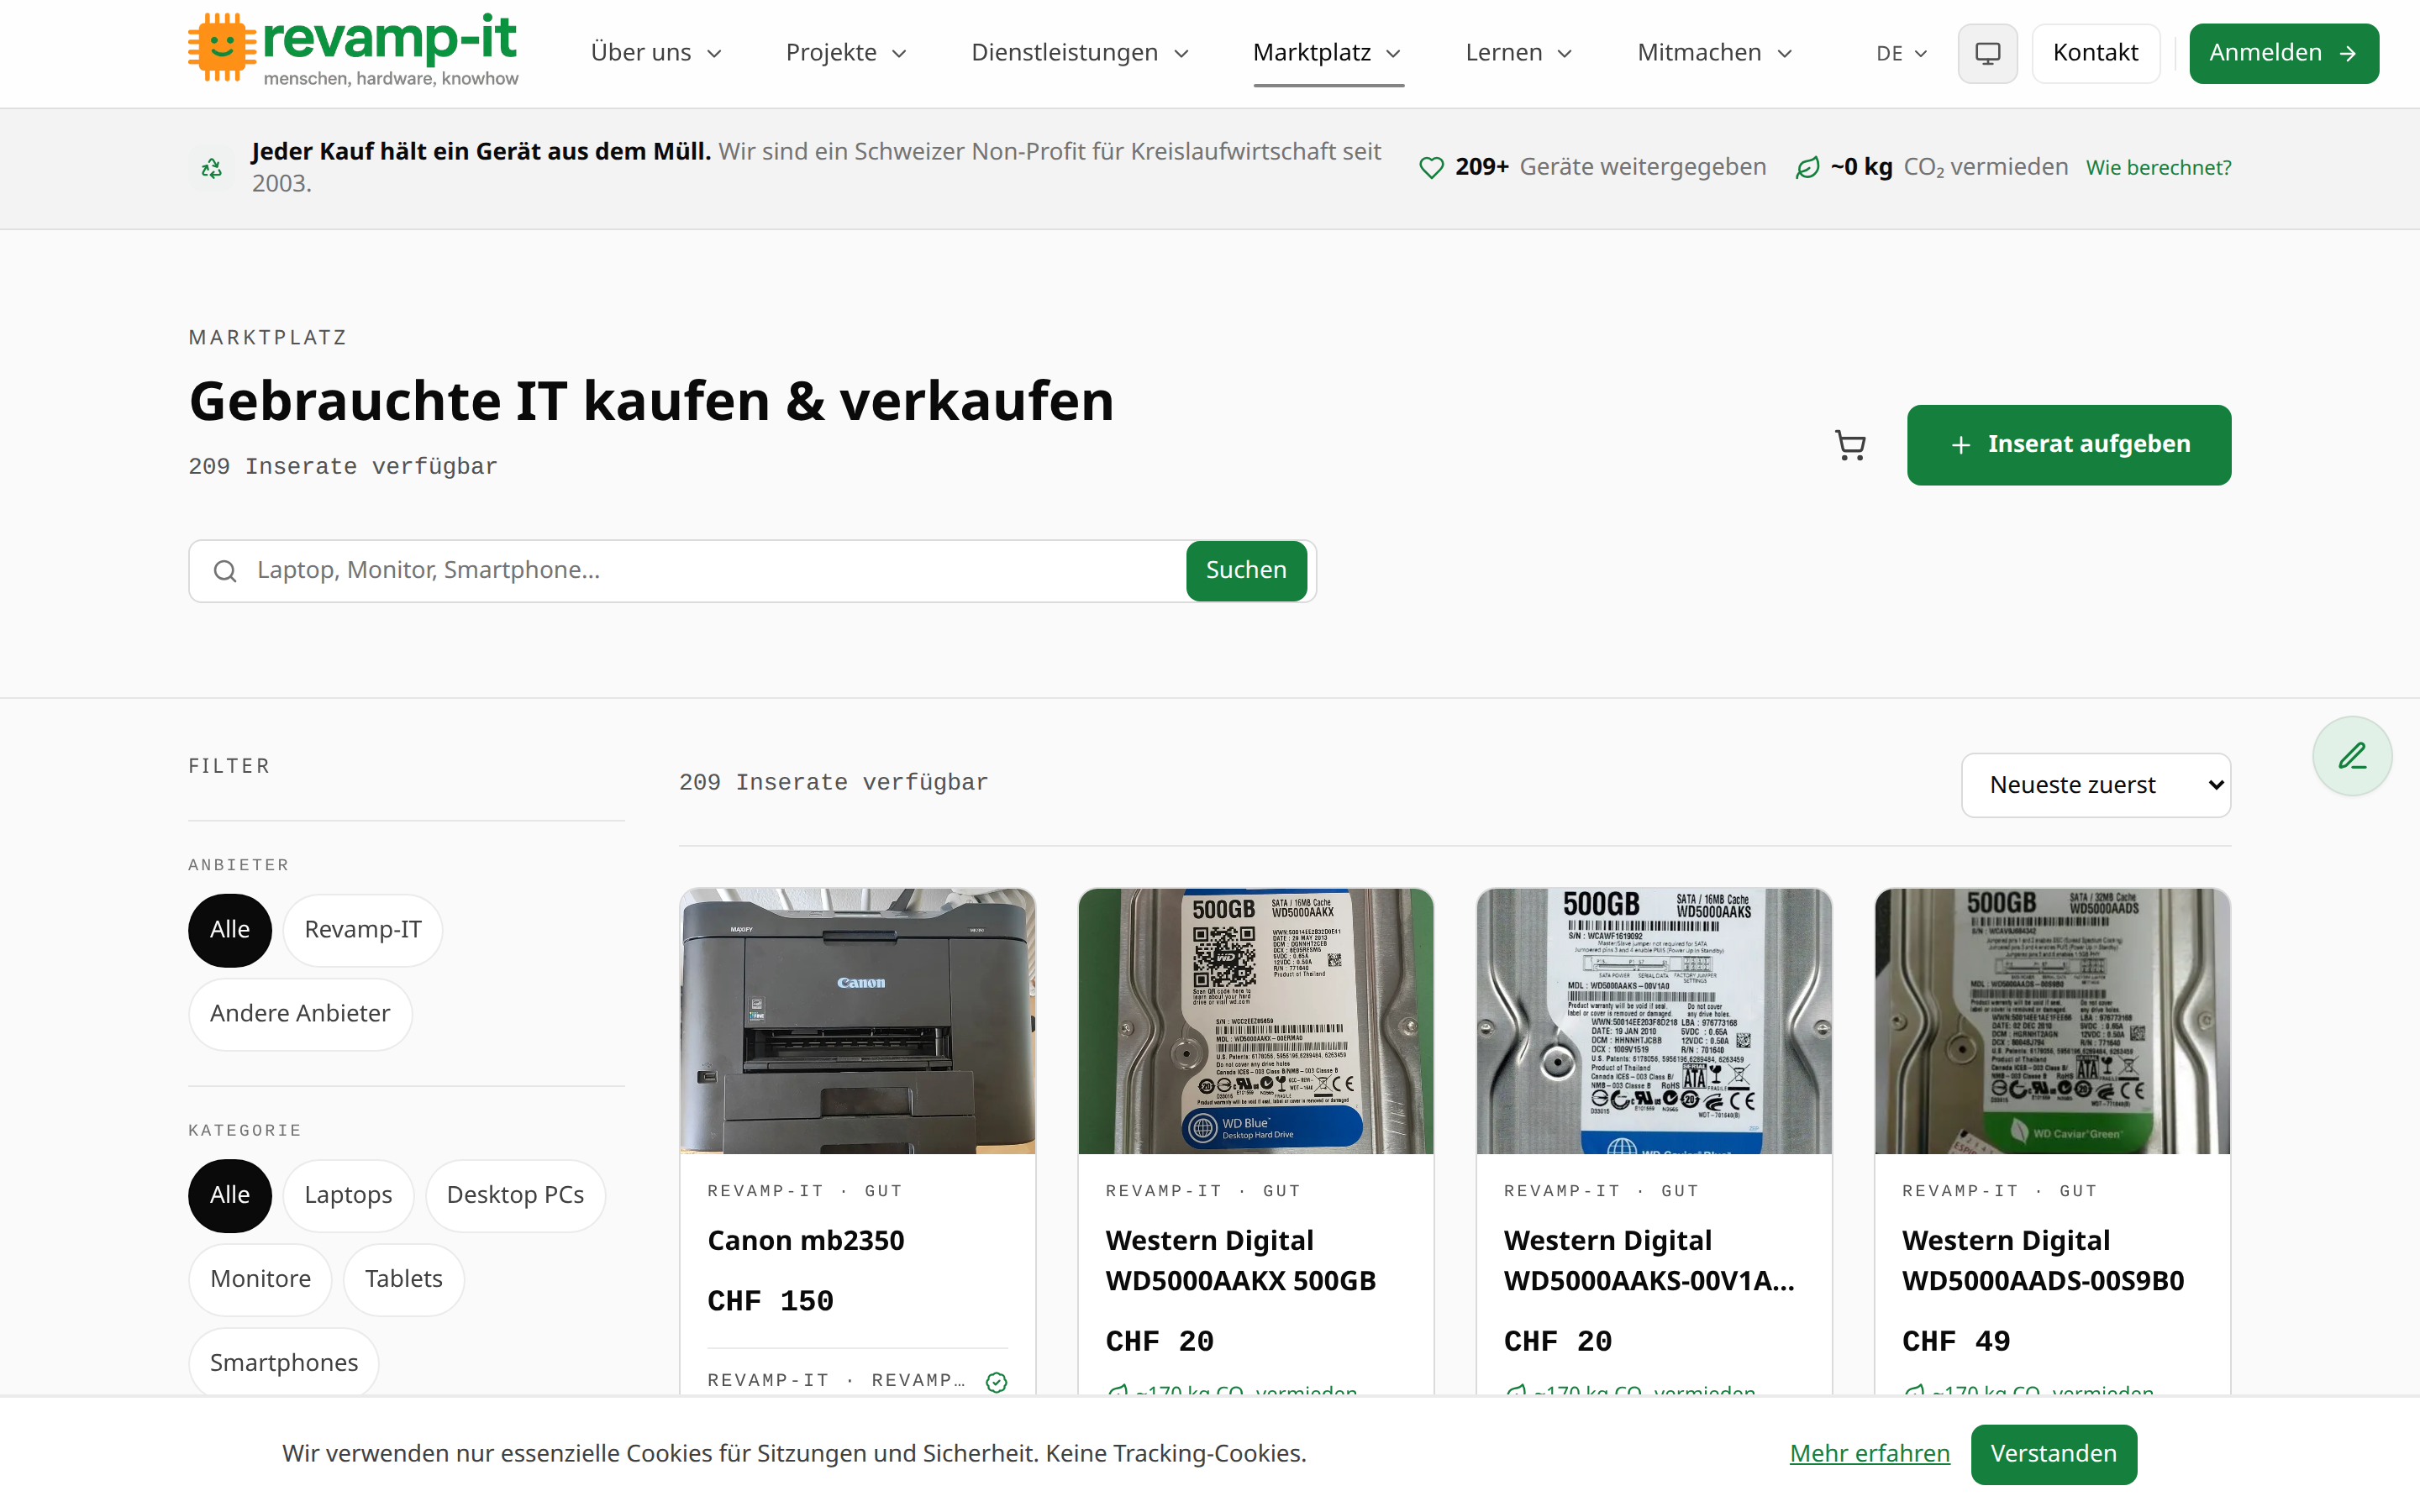Click the CHF 150 price
The width and height of the screenshot is (2420, 1512).
[x=770, y=1301]
